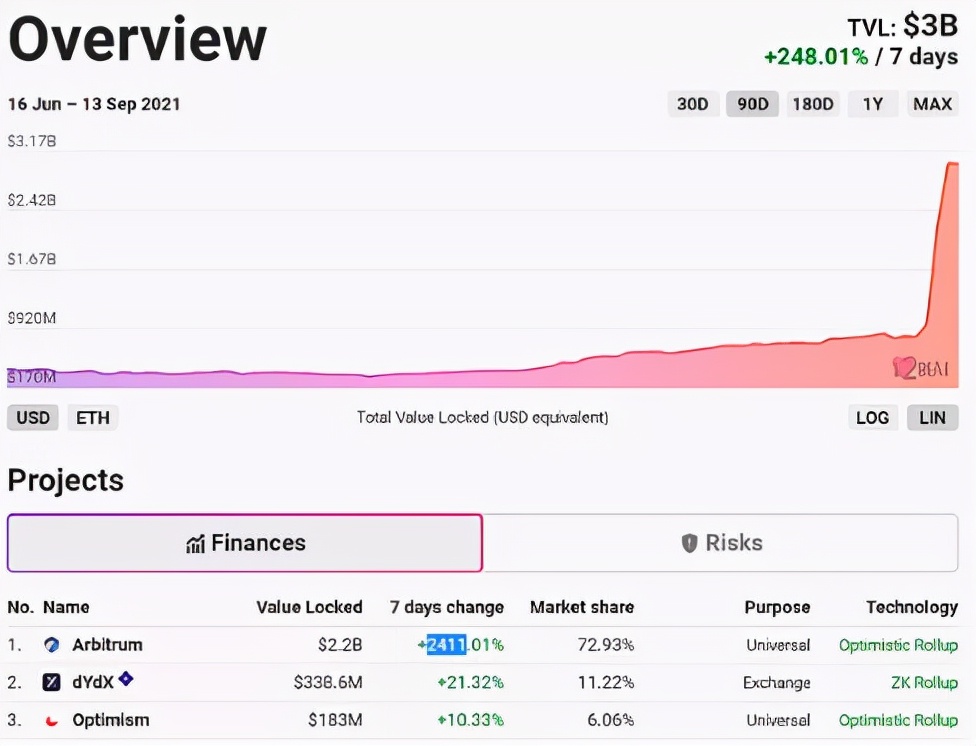Click Optimism's $183M value locked
The image size is (976, 746).
[335, 720]
